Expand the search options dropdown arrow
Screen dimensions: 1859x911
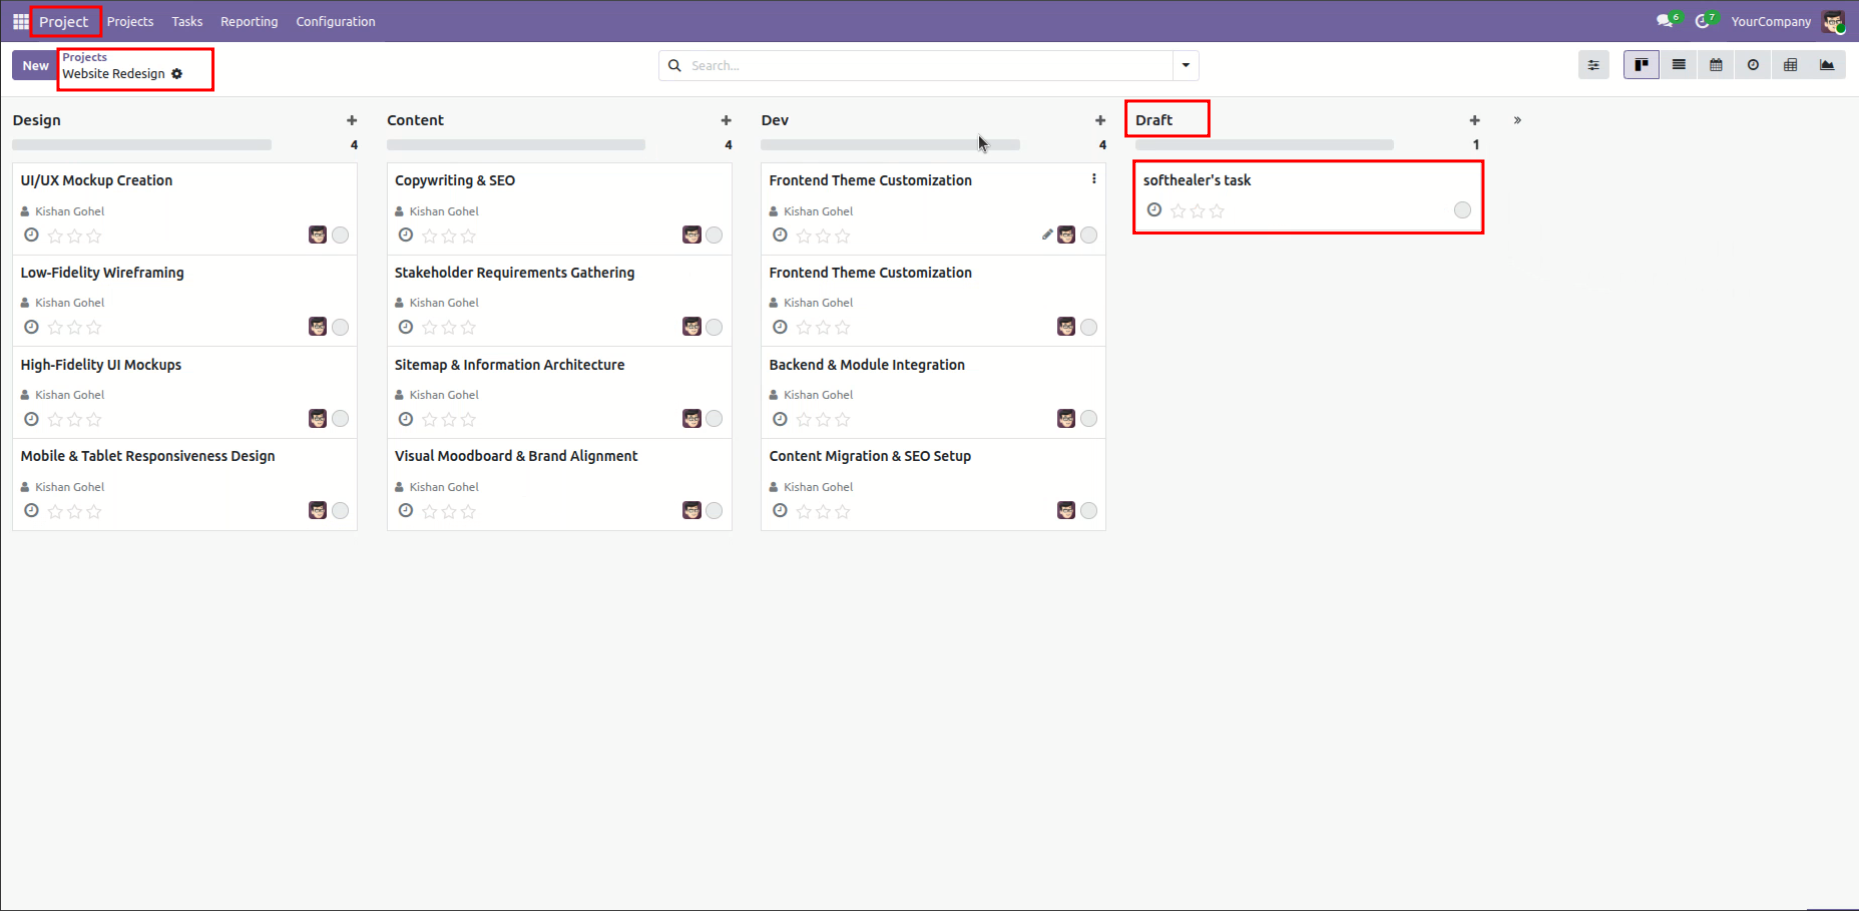tap(1186, 66)
